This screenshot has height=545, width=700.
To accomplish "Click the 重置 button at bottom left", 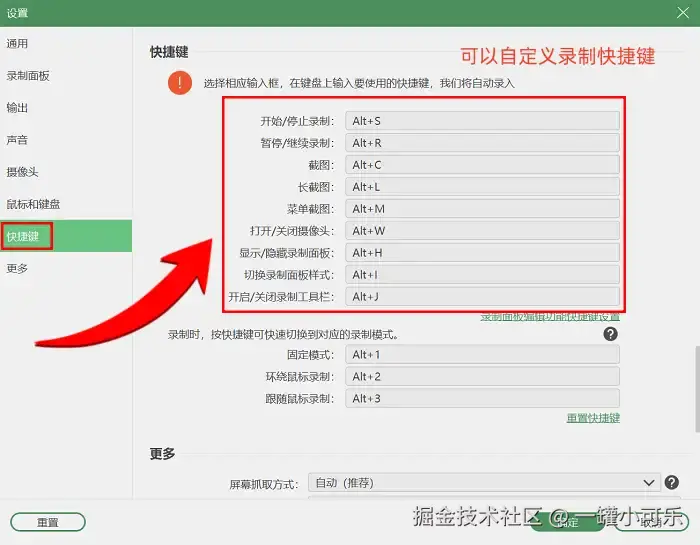I will (48, 522).
